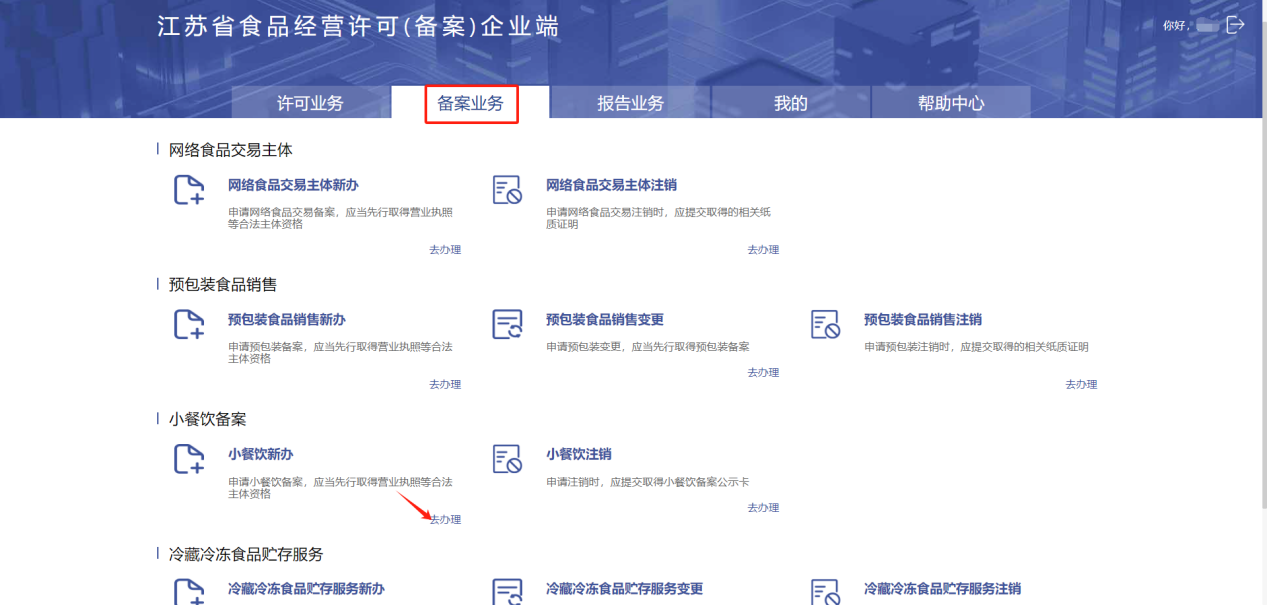Click the 小餐饮注销 cancel icon
This screenshot has width=1267, height=605.
pyautogui.click(x=507, y=459)
